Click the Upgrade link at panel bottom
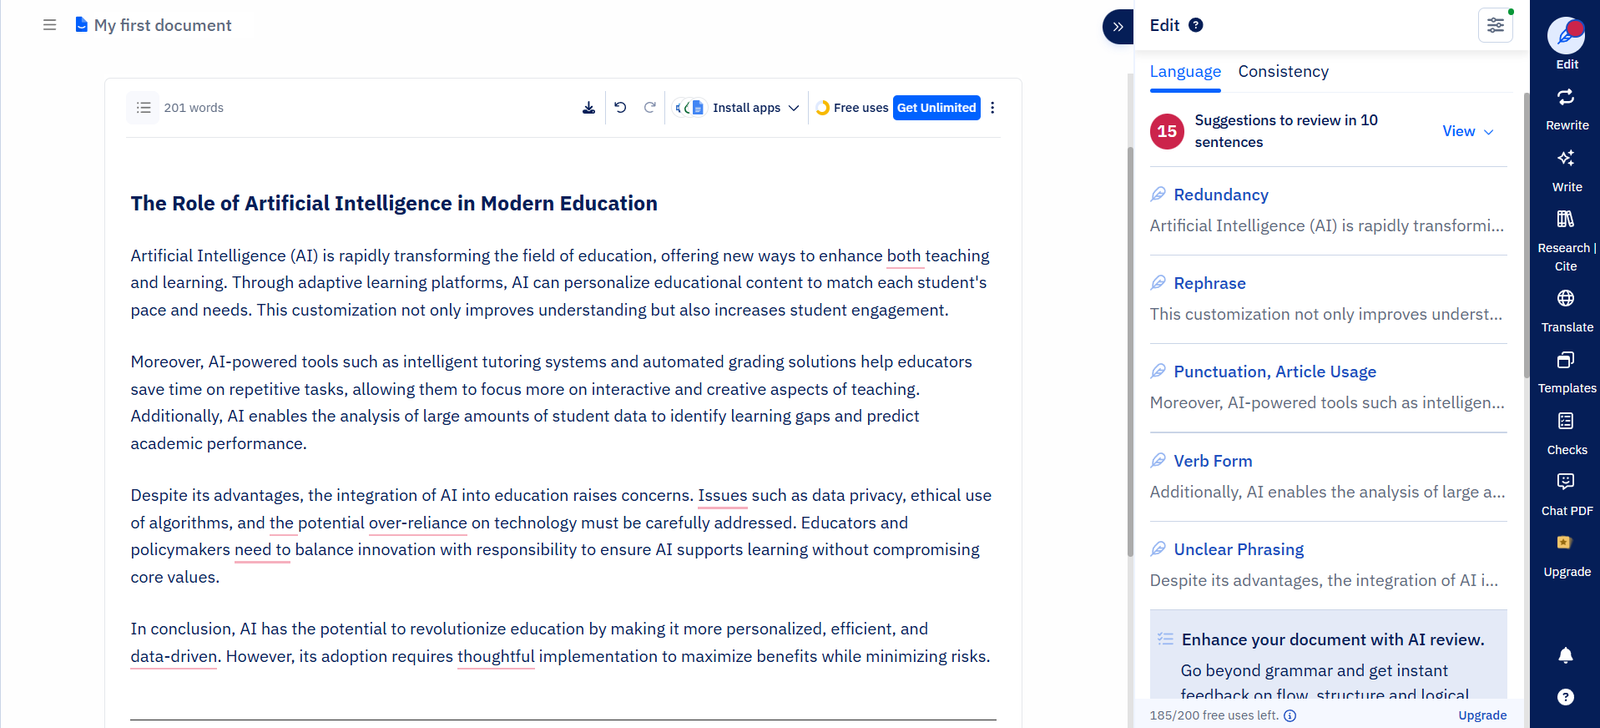Screen dimensions: 1600x728 (x=1482, y=715)
